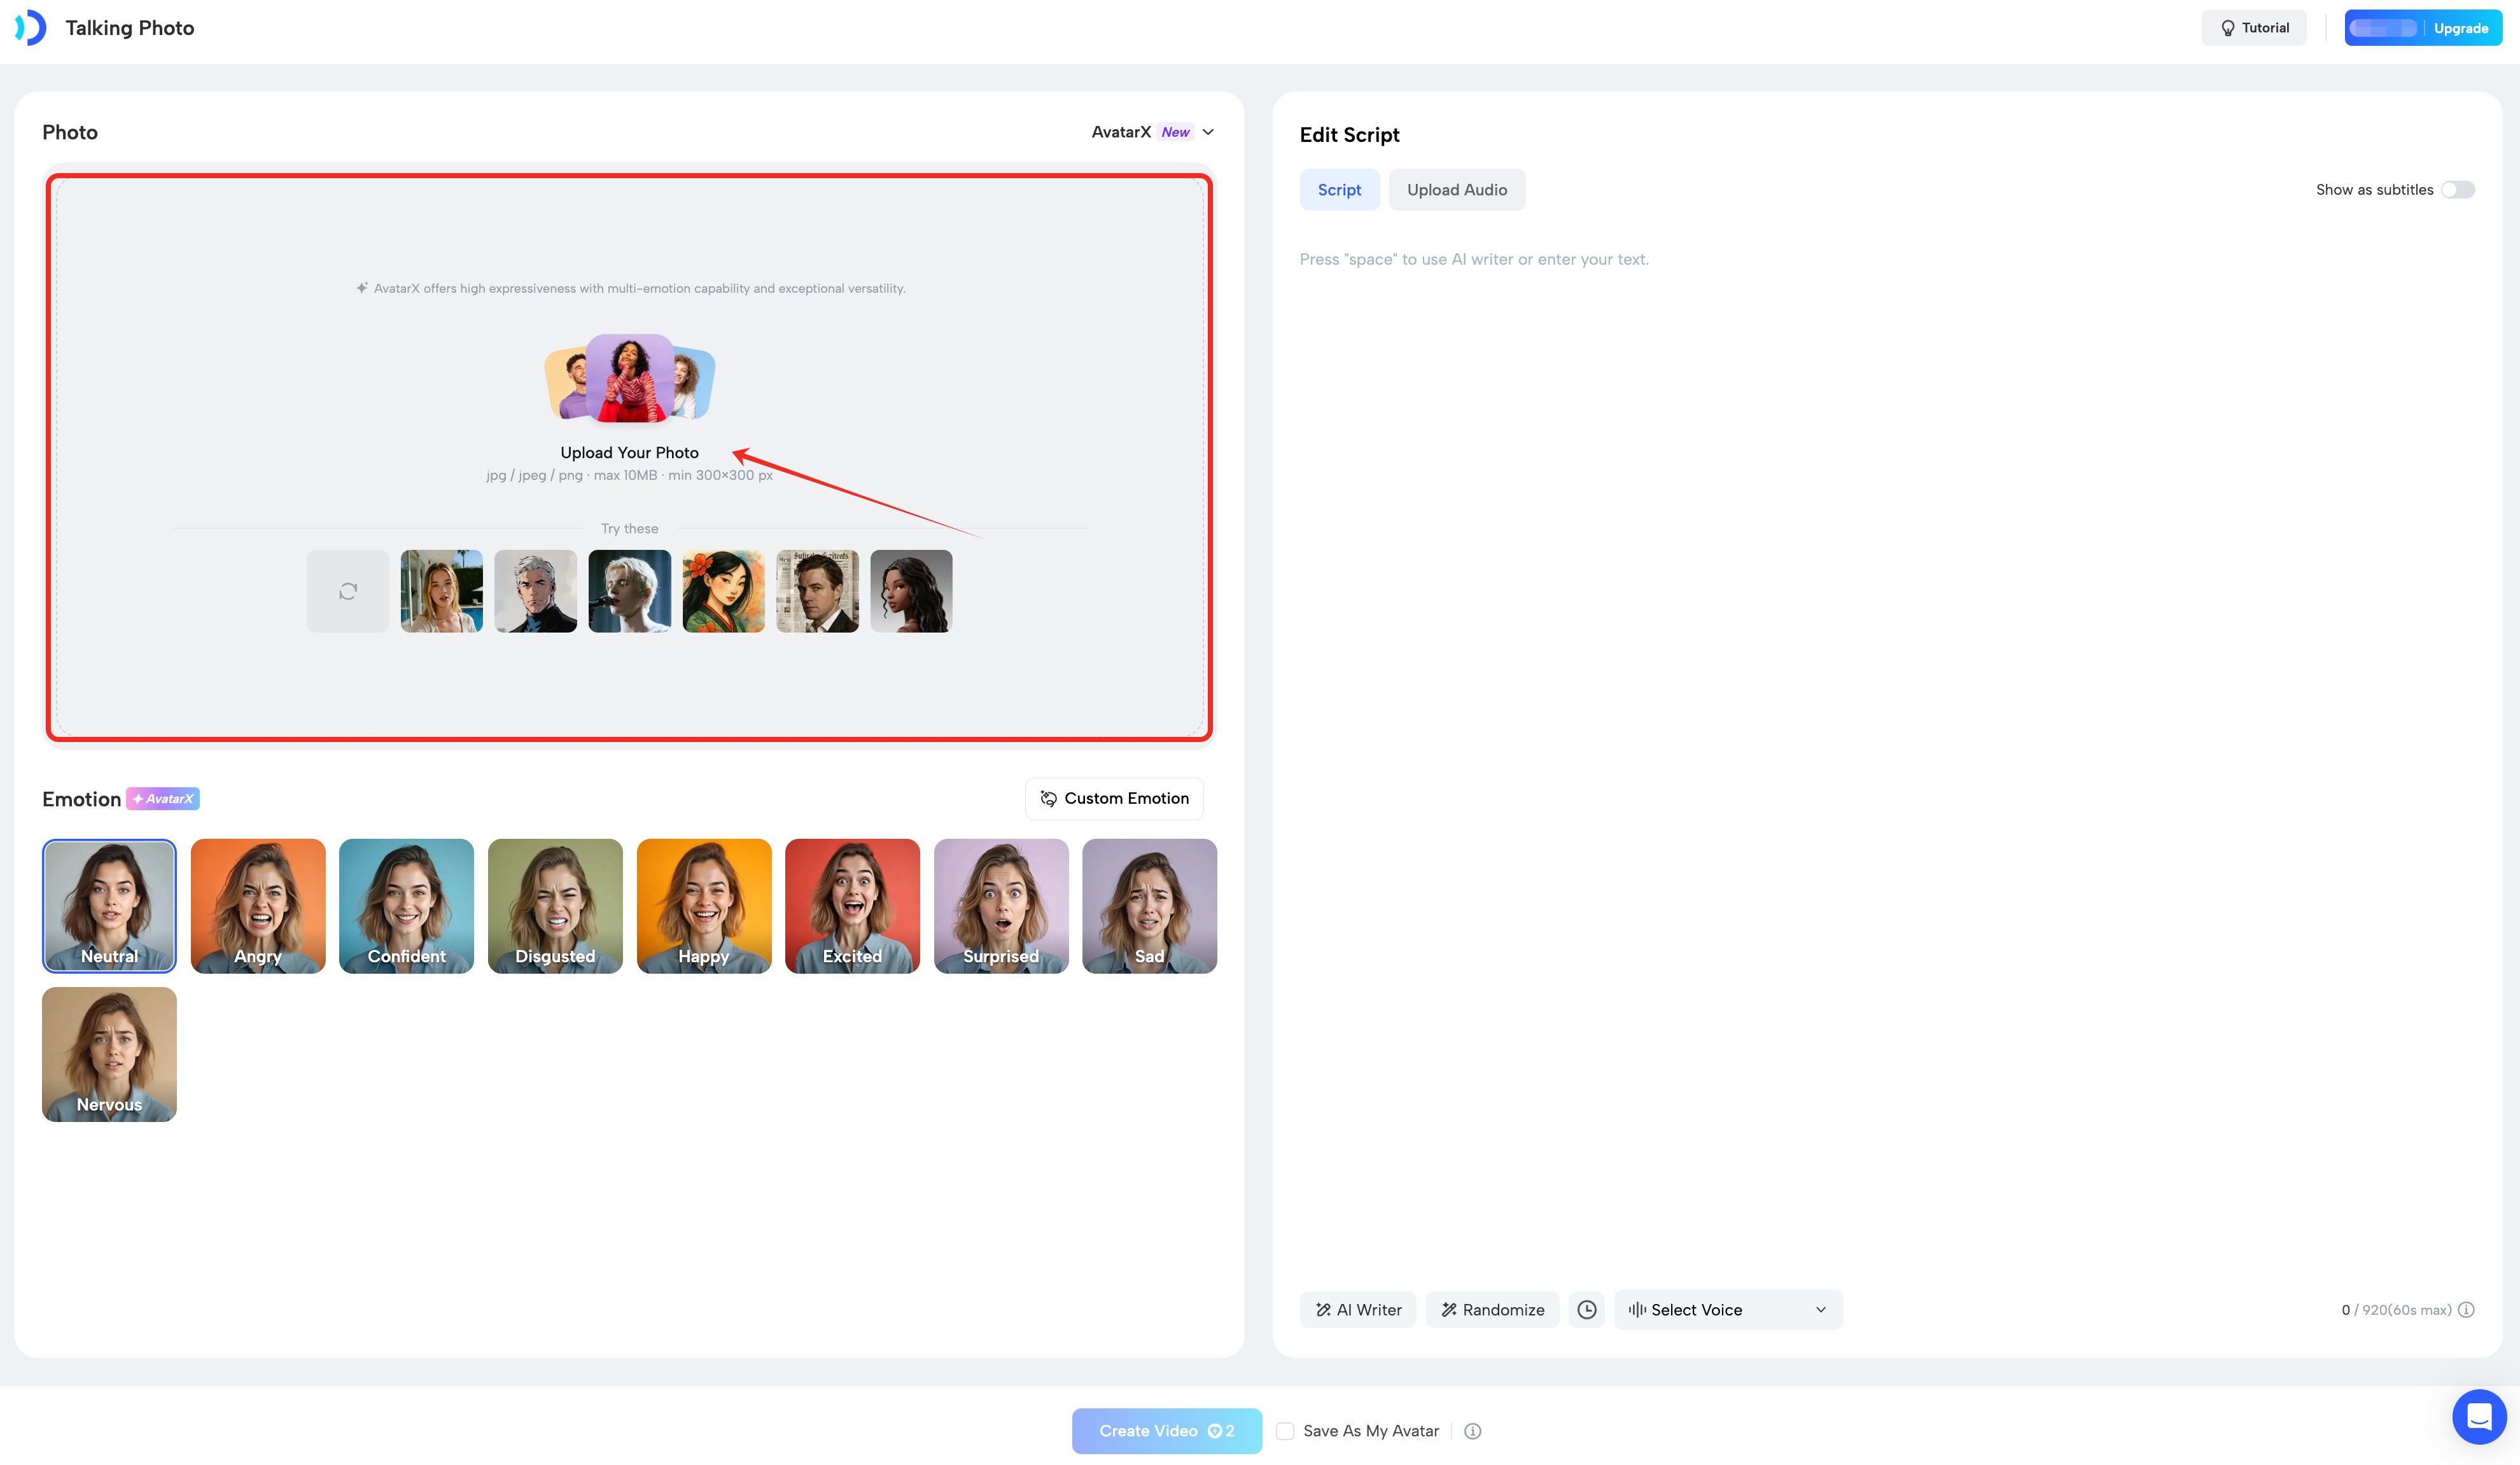Click the AI Writer wand button
2520x1465 pixels.
1357,1309
